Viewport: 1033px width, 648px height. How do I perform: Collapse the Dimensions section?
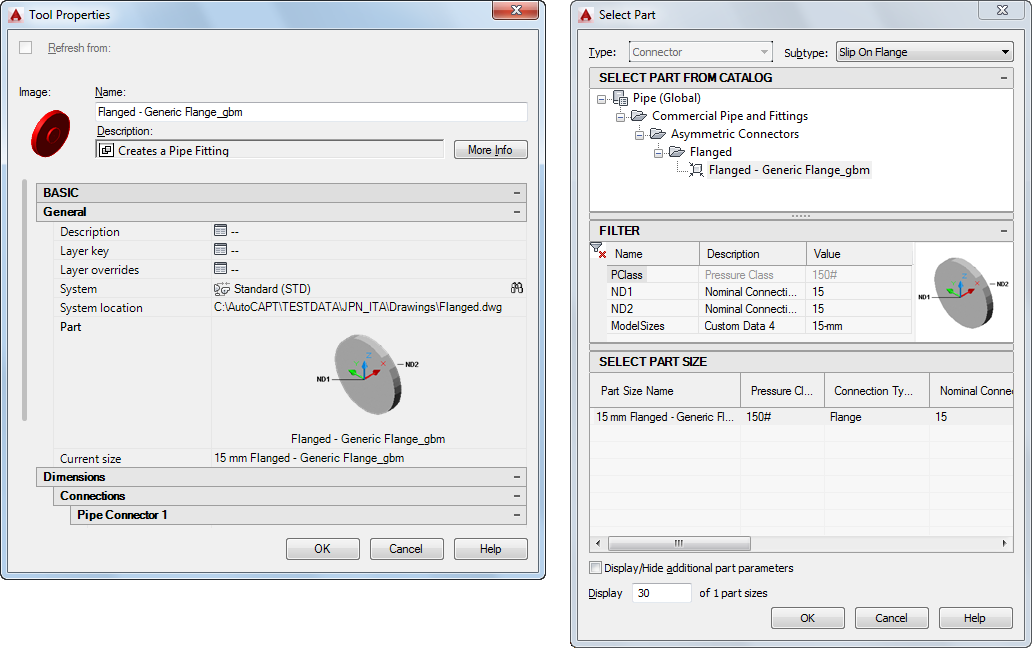coord(517,477)
